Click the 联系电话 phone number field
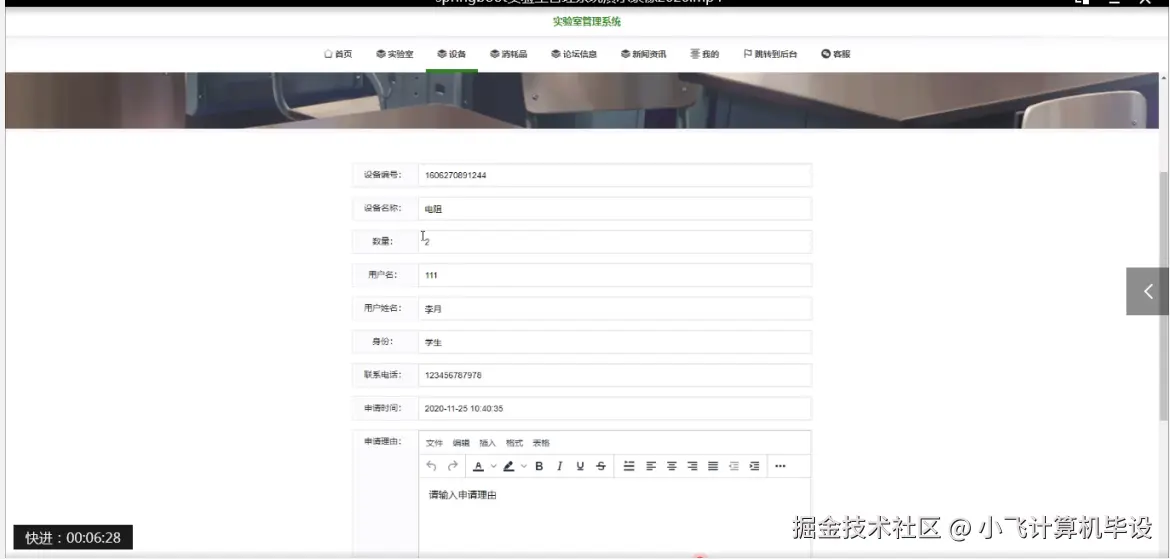Image resolution: width=1170 pixels, height=559 pixels. pos(615,375)
